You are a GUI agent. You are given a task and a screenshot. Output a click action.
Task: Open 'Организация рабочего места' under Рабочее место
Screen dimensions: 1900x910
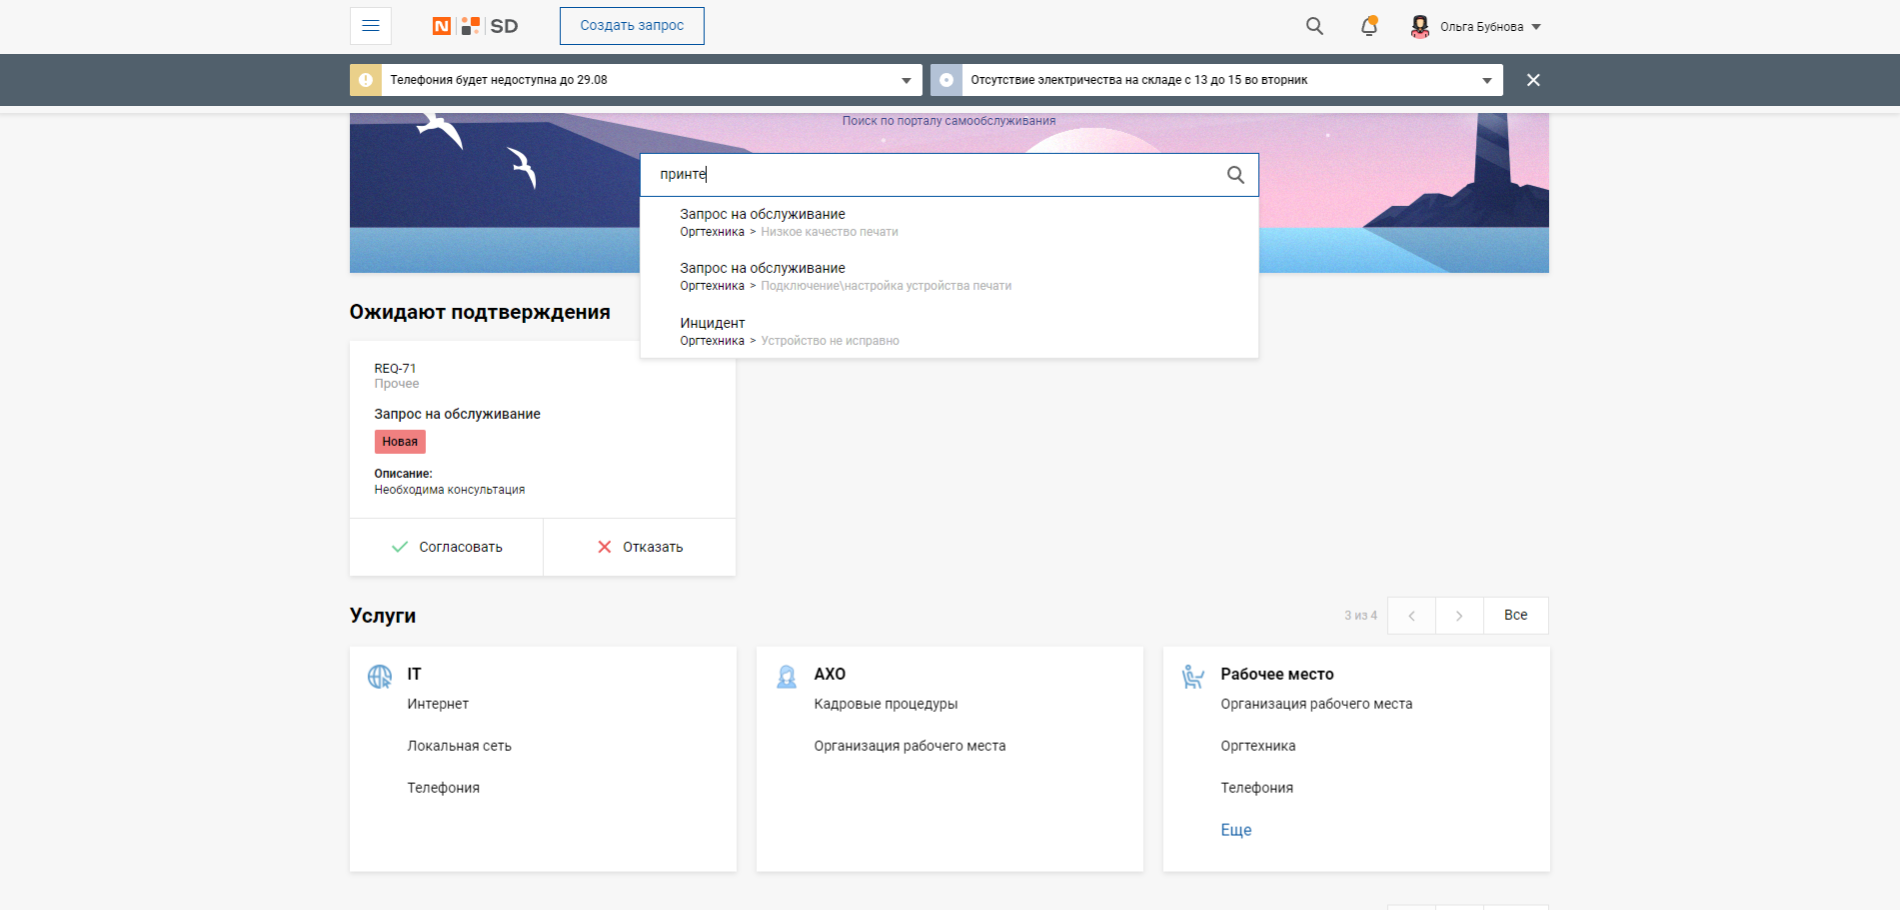tap(1317, 704)
